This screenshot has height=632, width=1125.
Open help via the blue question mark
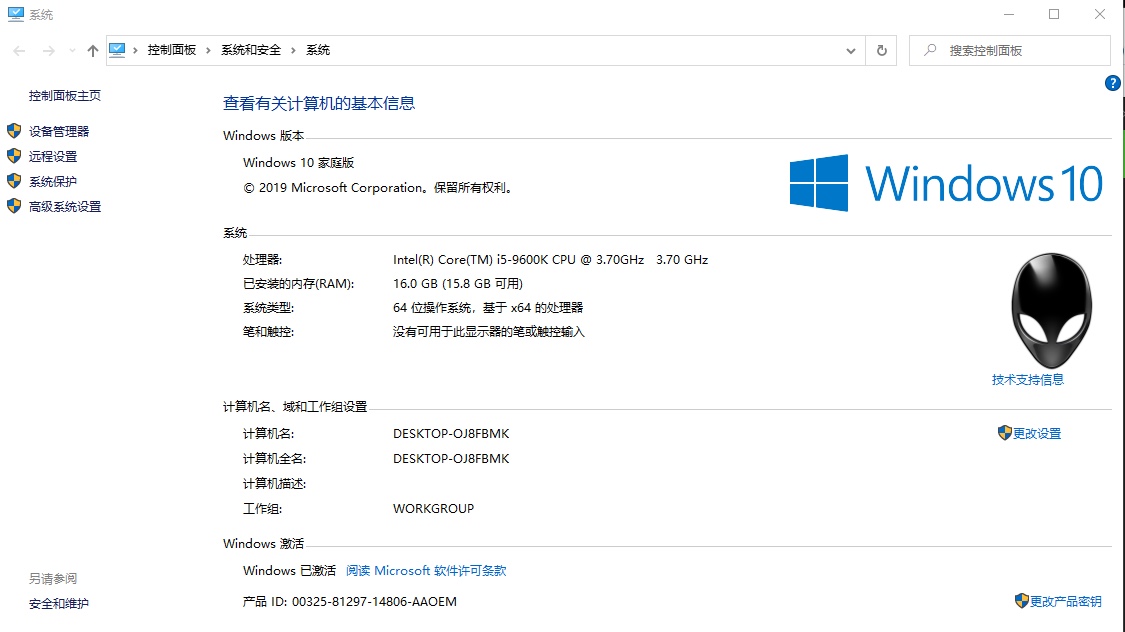(x=1112, y=84)
